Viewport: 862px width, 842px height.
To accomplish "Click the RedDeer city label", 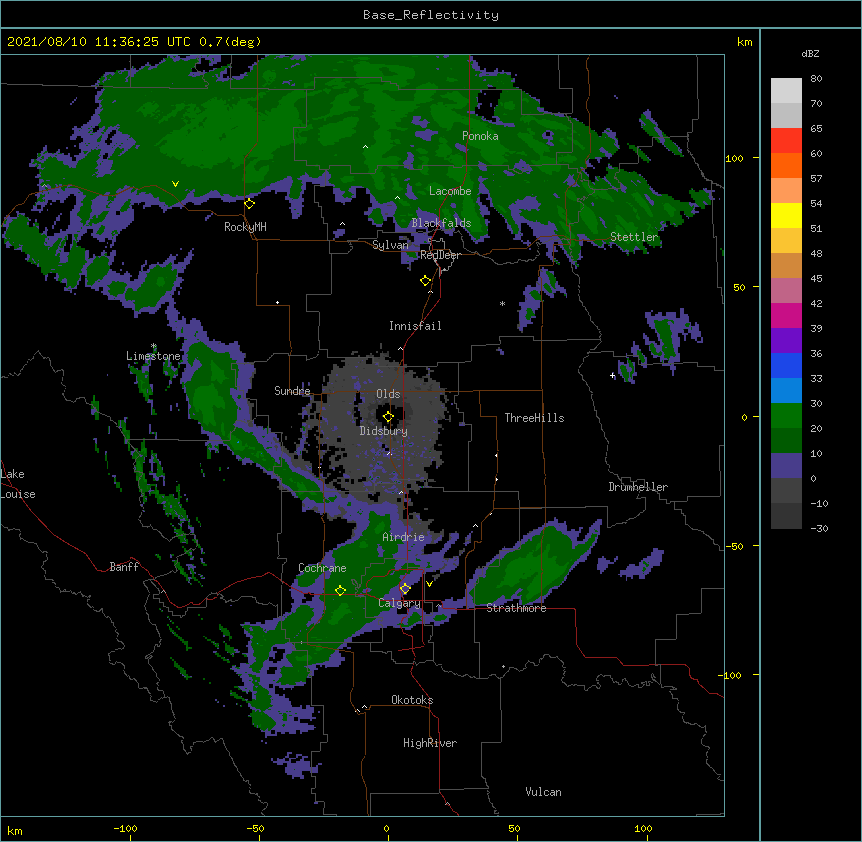I will [x=440, y=255].
